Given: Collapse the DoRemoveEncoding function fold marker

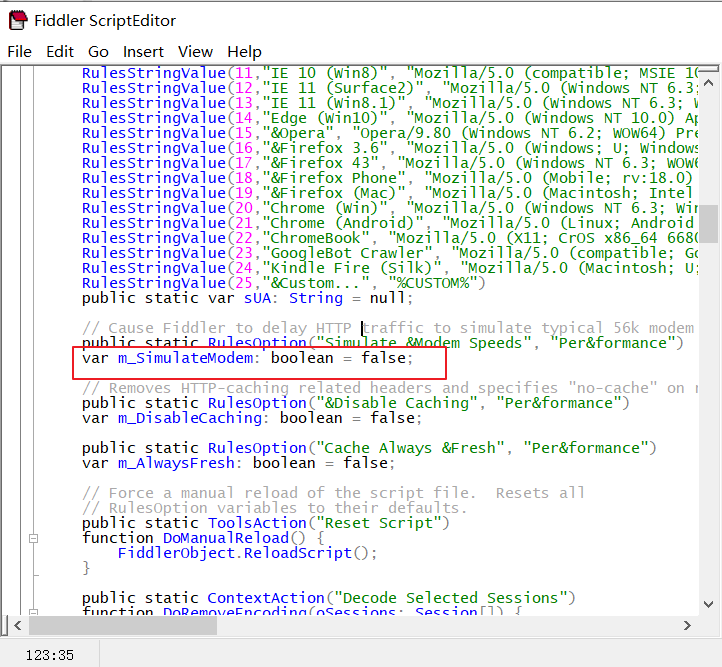Looking at the screenshot, I should click(33, 612).
